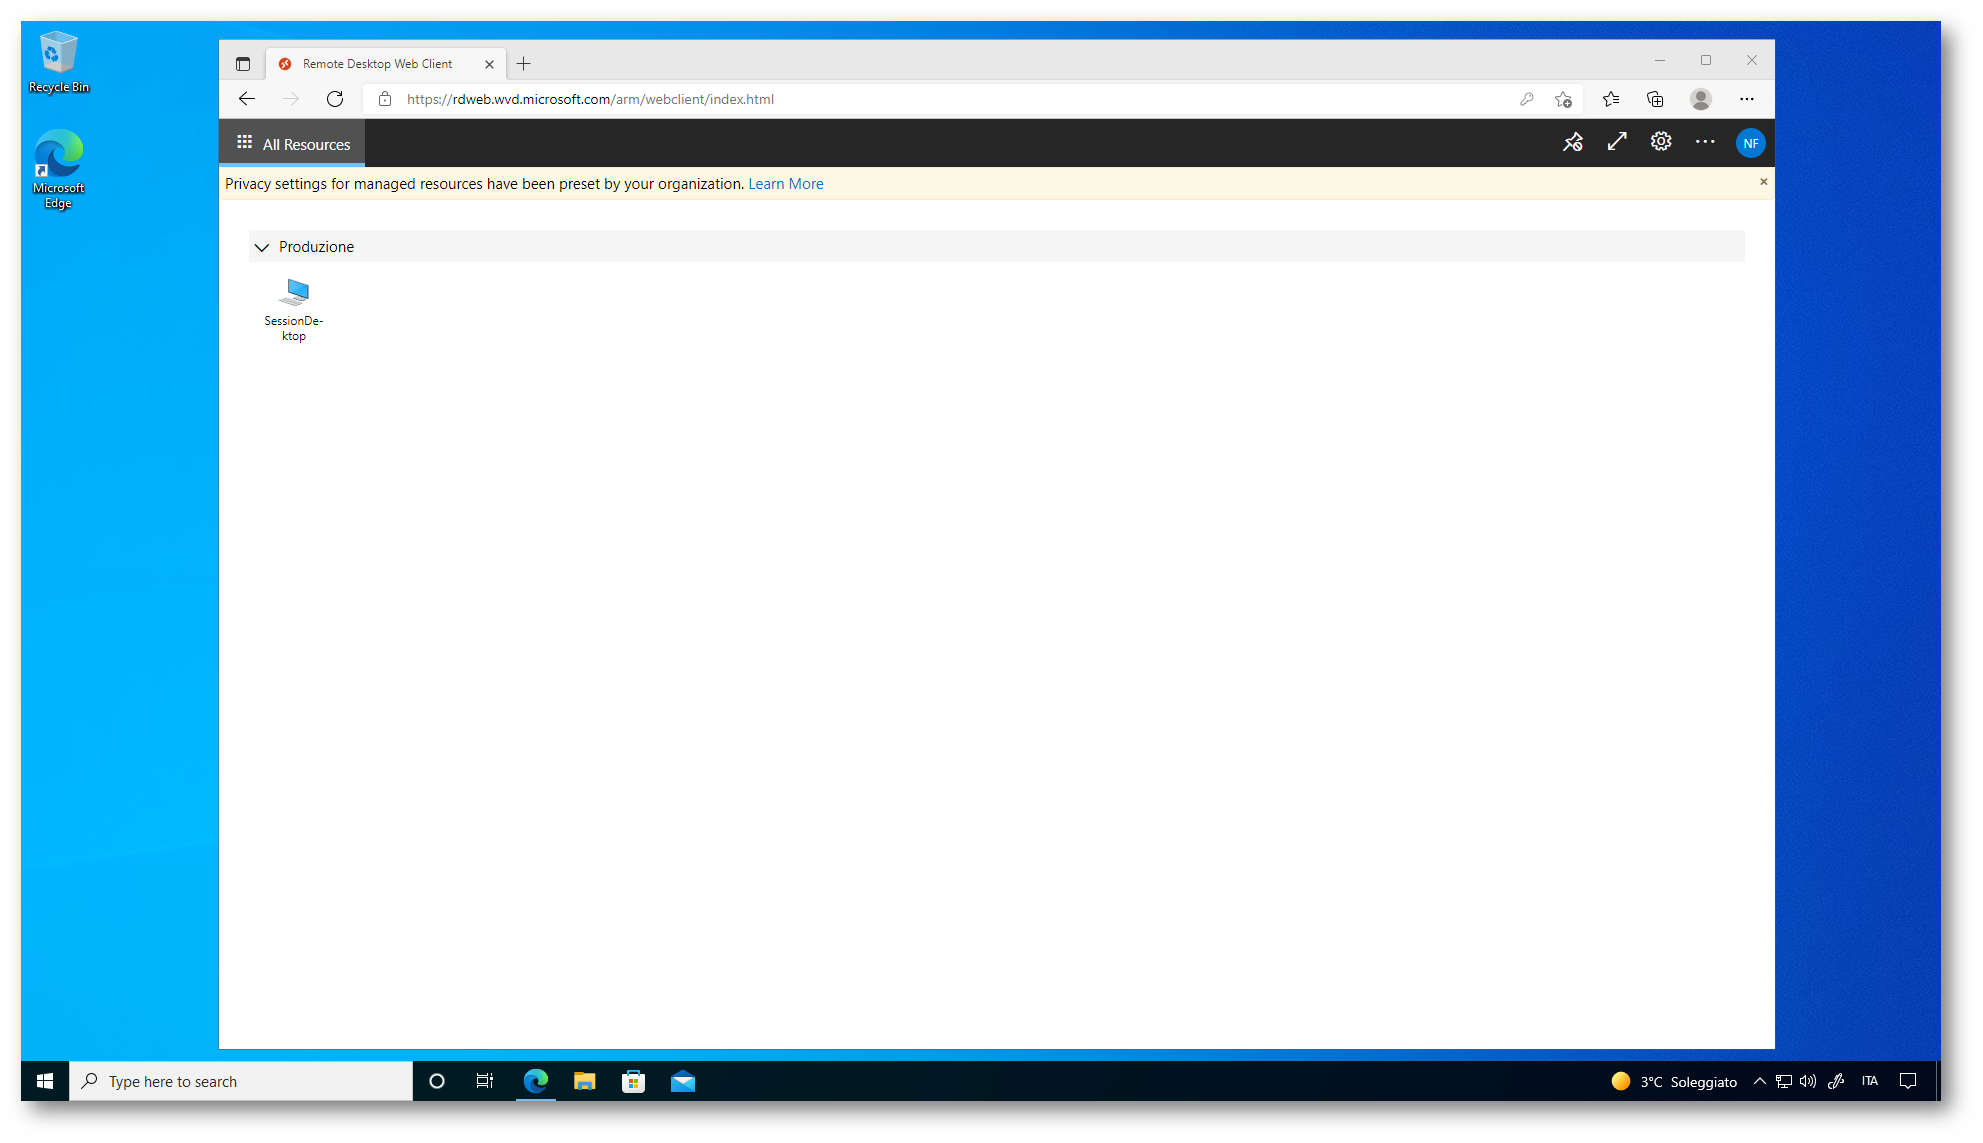
Task: Launch Microsoft Store from the taskbar
Action: (634, 1081)
